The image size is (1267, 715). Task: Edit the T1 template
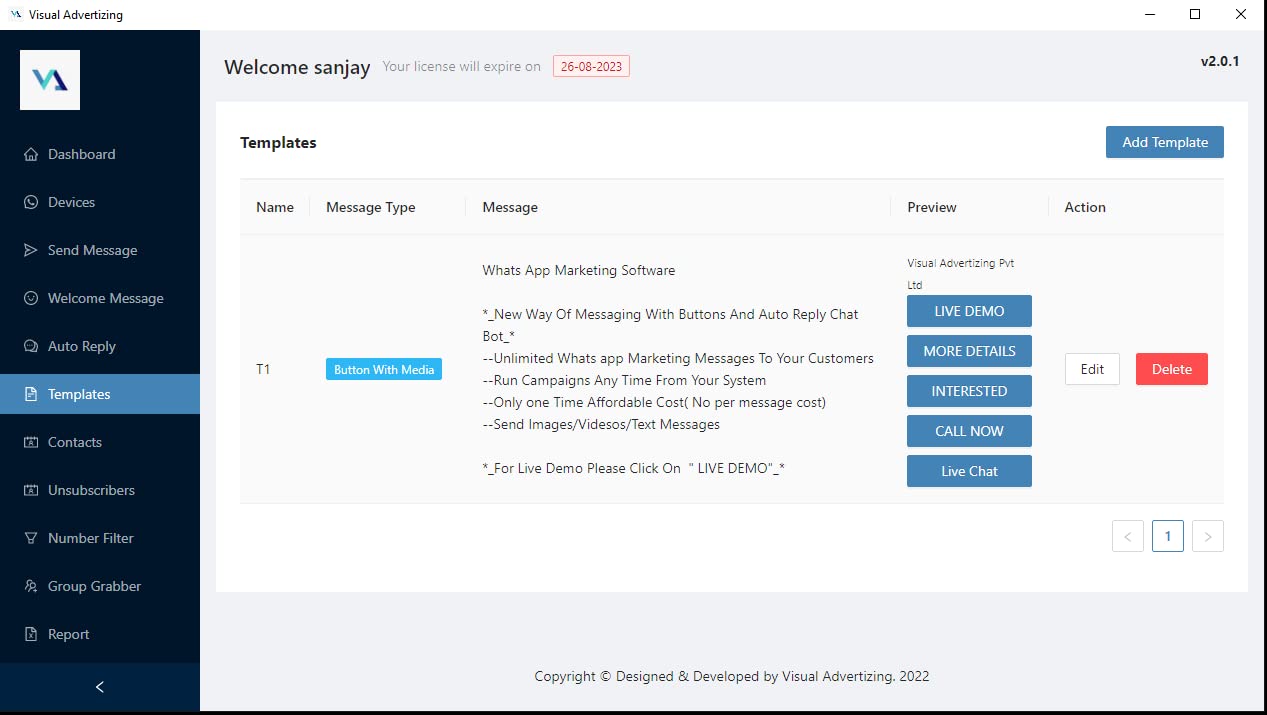click(x=1092, y=369)
